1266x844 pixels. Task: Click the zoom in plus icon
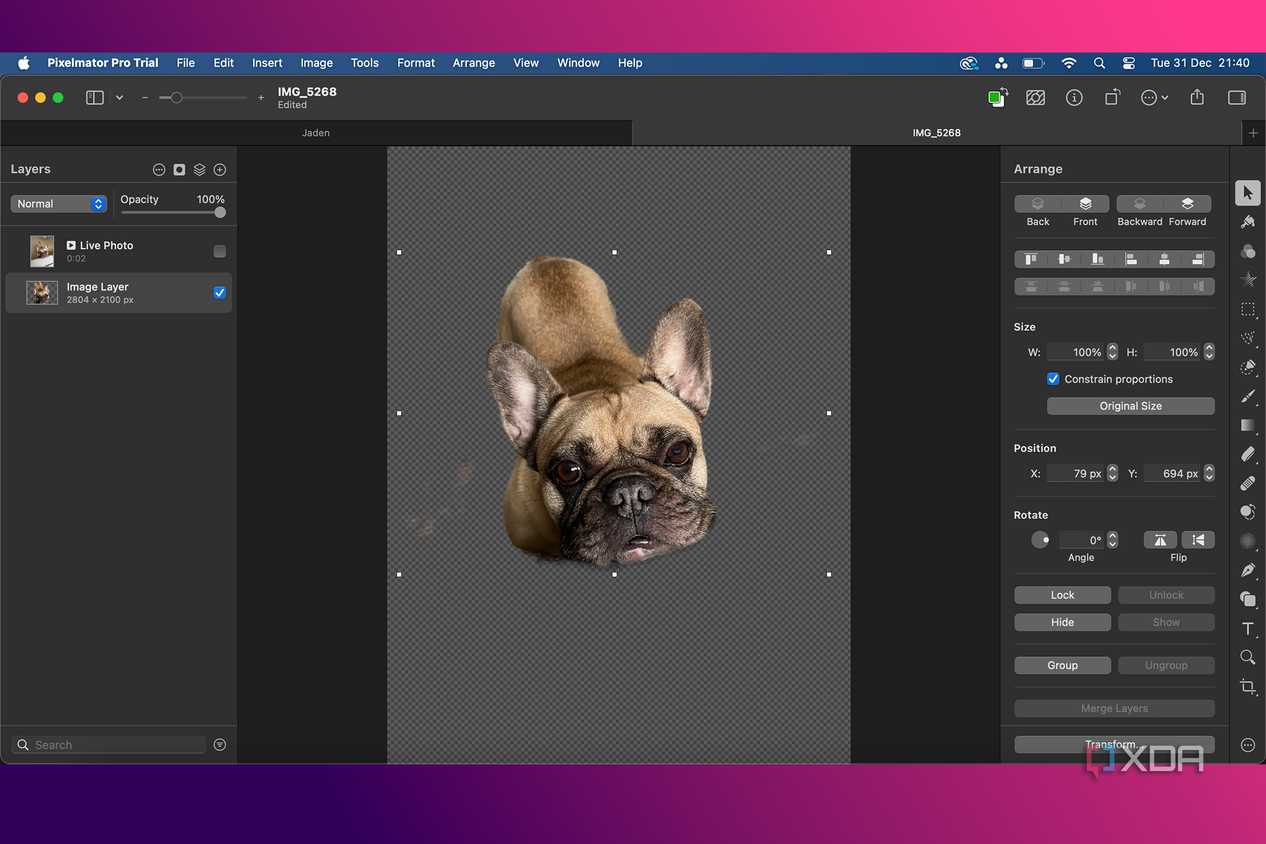pyautogui.click(x=261, y=98)
